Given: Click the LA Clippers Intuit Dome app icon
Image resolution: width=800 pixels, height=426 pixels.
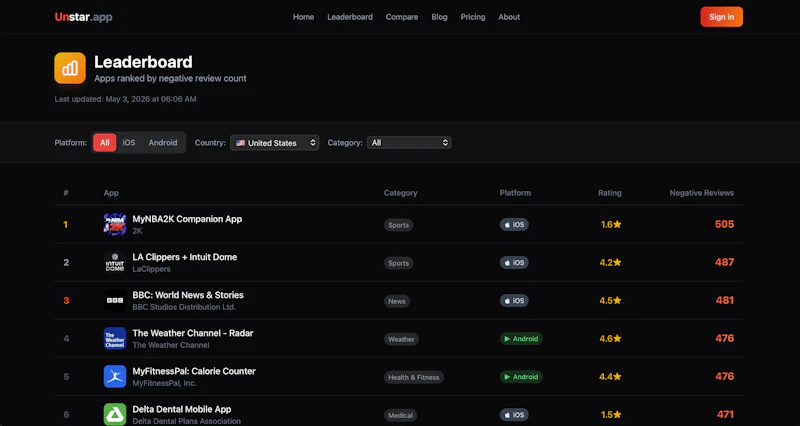Looking at the screenshot, I should click(x=115, y=262).
